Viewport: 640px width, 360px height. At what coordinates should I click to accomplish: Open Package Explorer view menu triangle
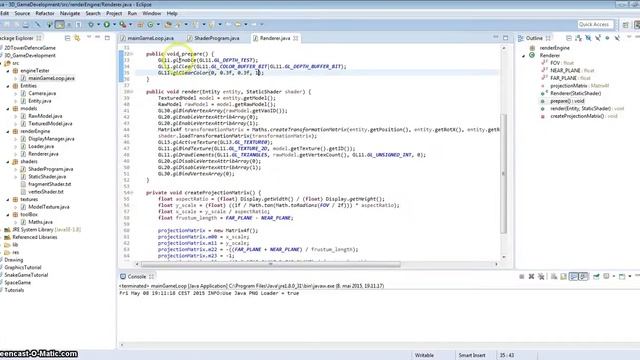[x=89, y=38]
